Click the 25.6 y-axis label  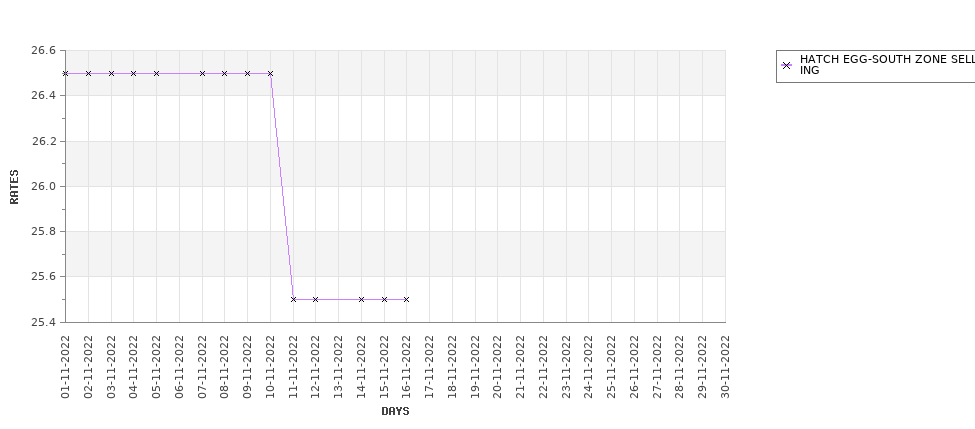[x=44, y=276]
